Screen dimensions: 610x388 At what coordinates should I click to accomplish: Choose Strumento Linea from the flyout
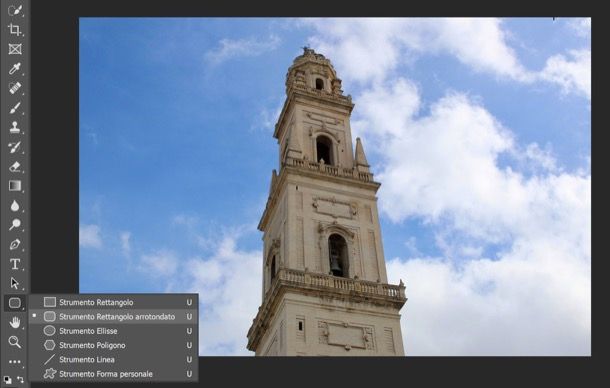coord(113,360)
